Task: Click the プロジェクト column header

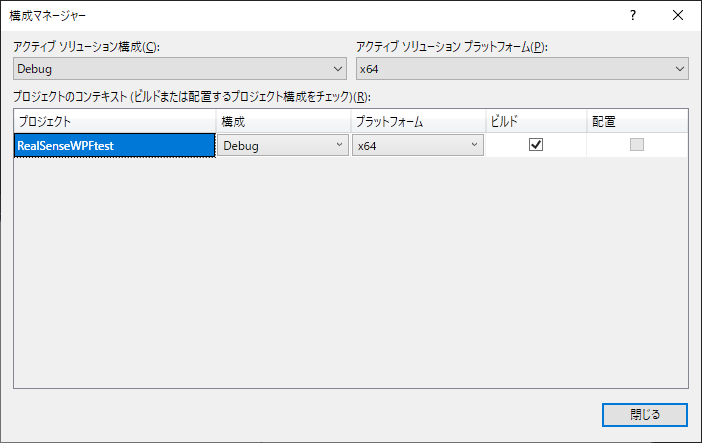Action: pyautogui.click(x=115, y=121)
